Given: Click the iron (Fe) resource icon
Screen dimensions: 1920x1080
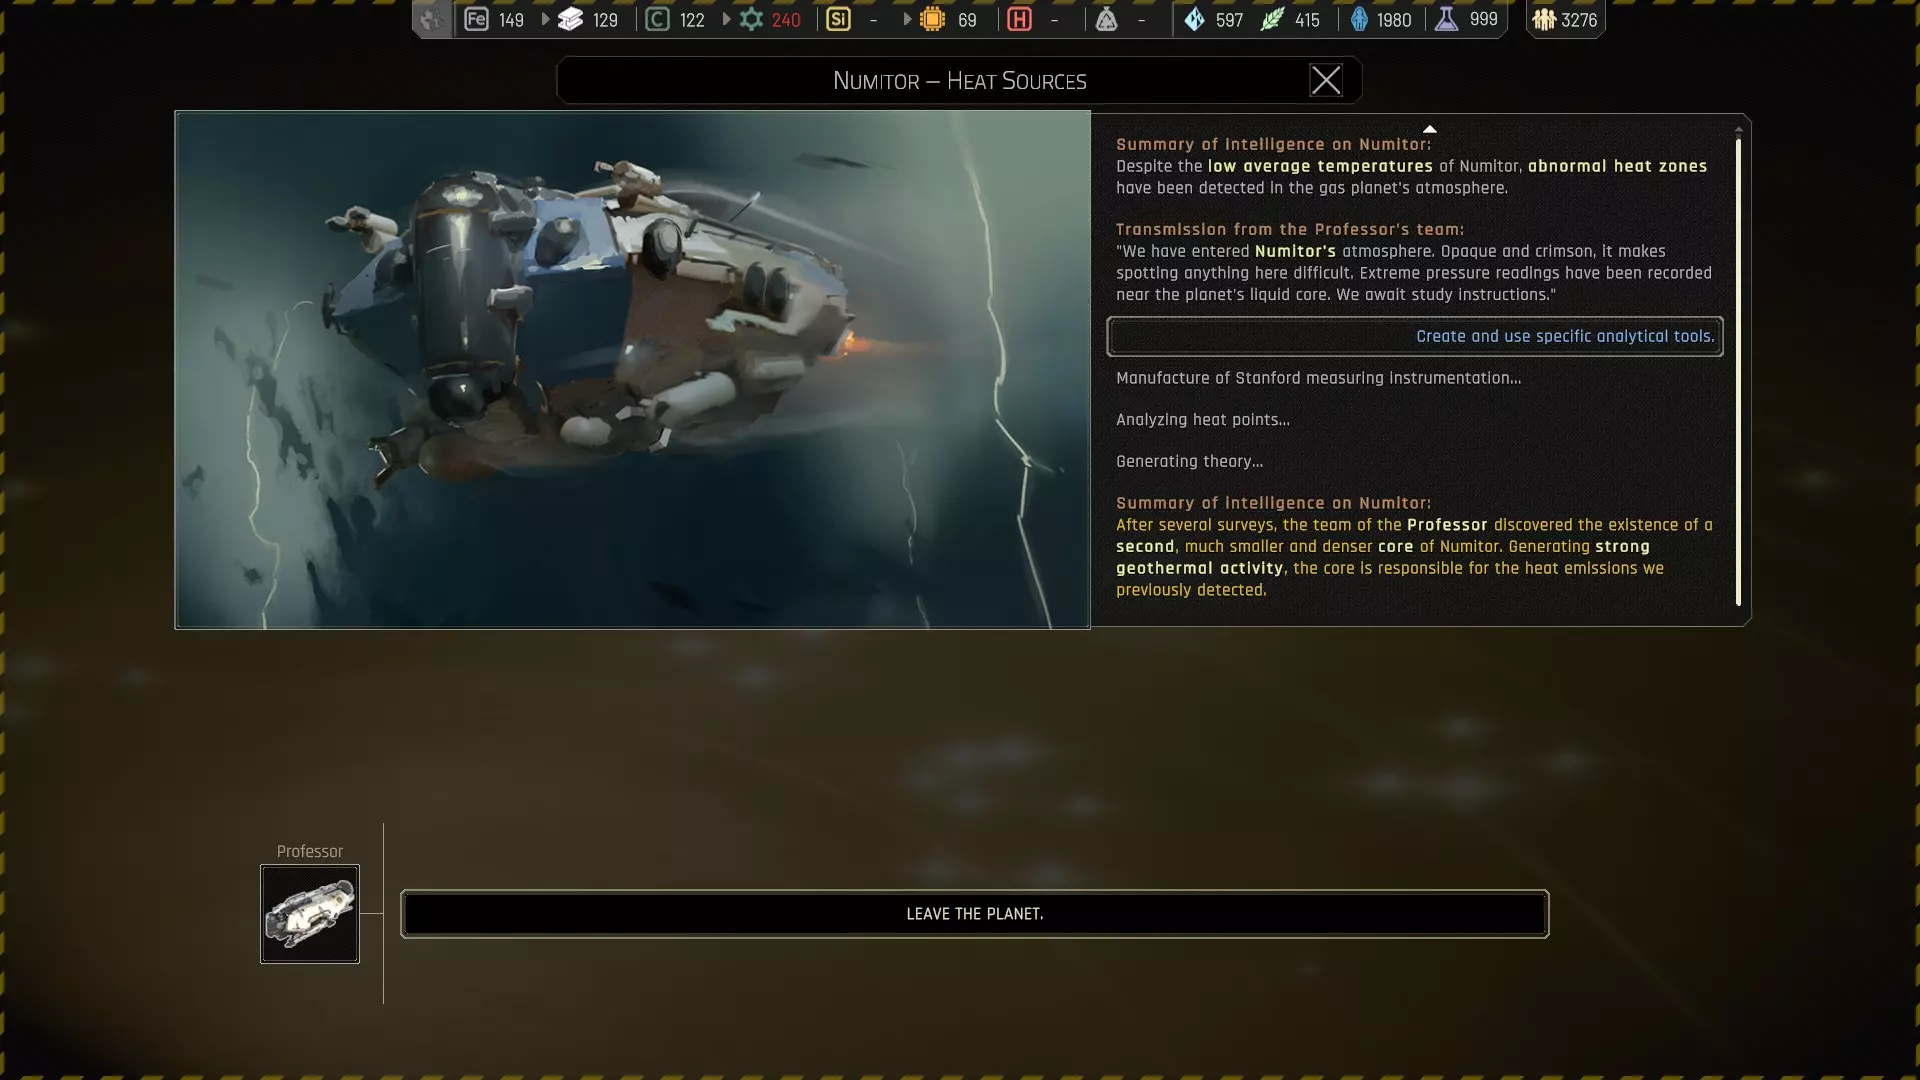Looking at the screenshot, I should [476, 19].
